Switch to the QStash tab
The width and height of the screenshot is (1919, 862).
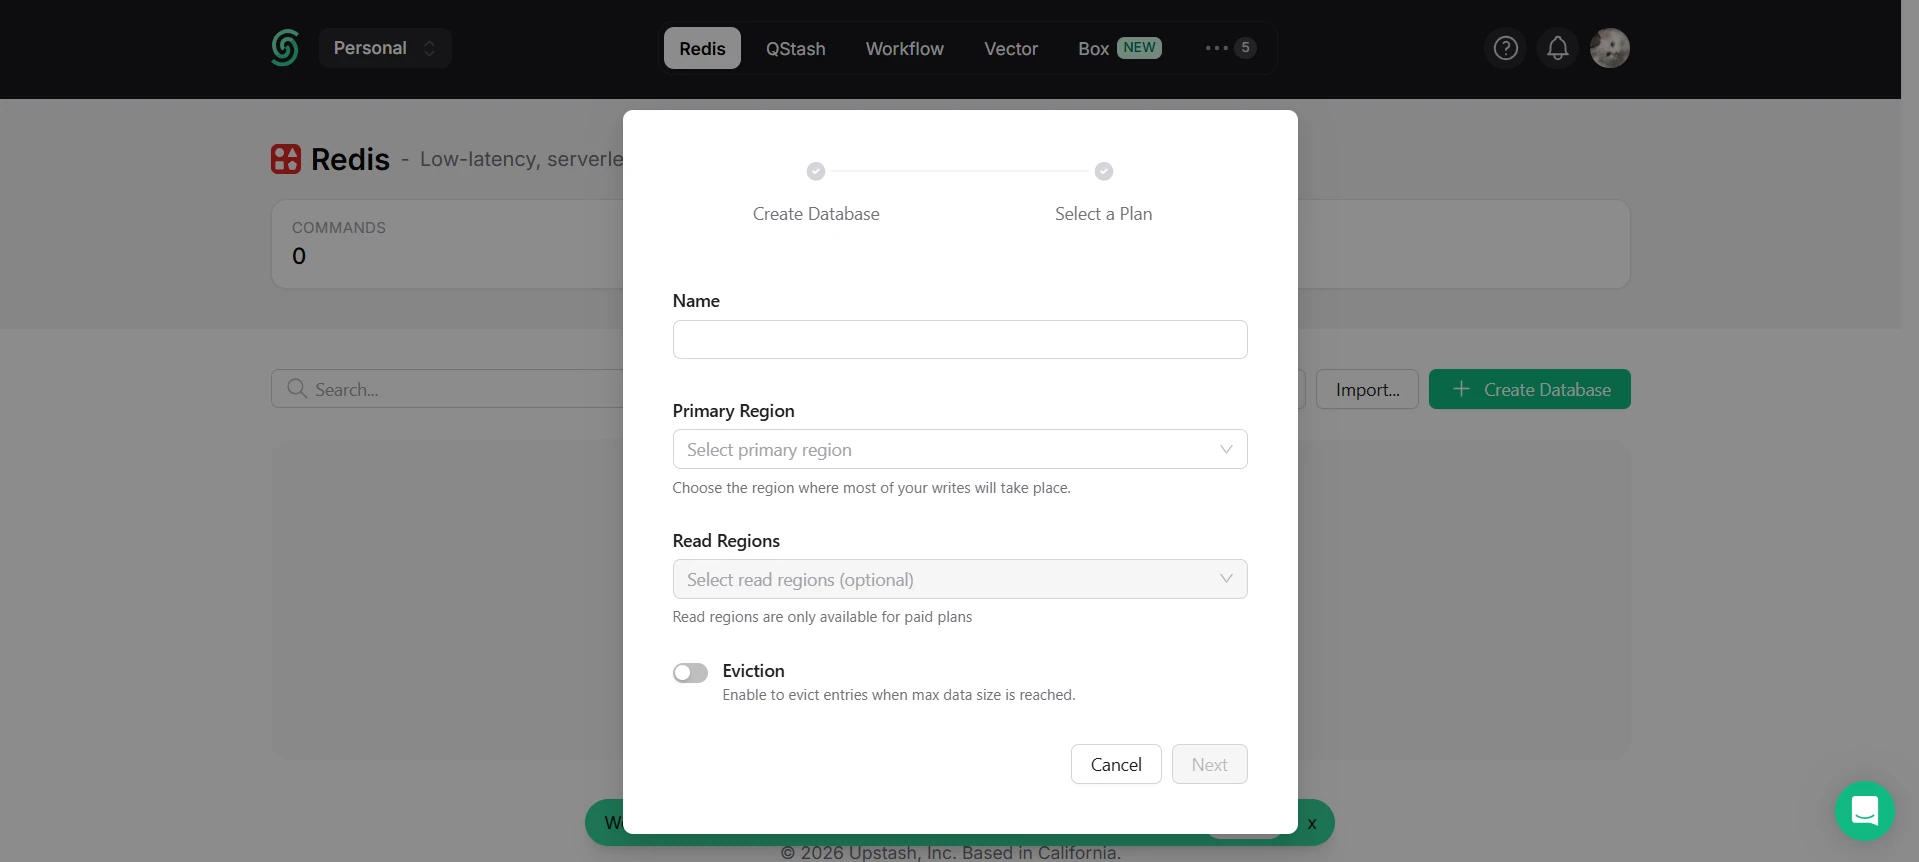coord(796,48)
